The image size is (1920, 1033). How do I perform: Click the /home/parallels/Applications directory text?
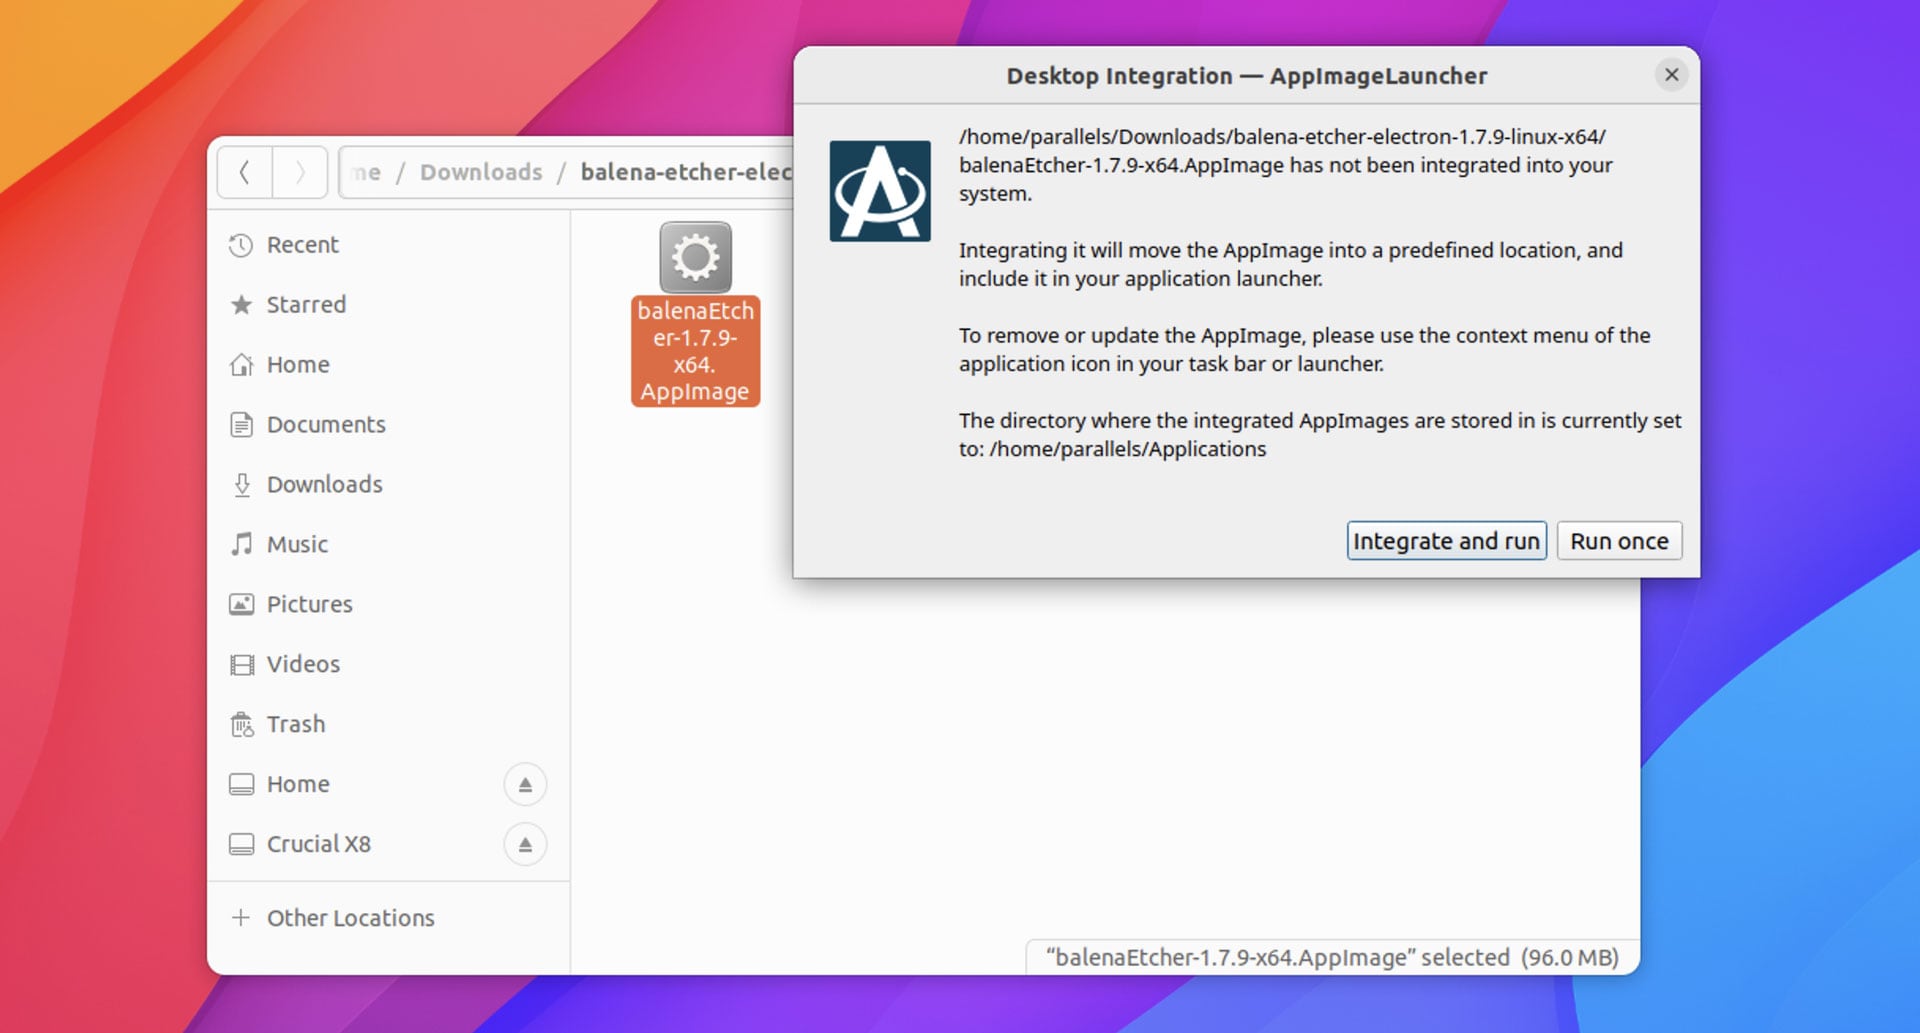(1128, 449)
